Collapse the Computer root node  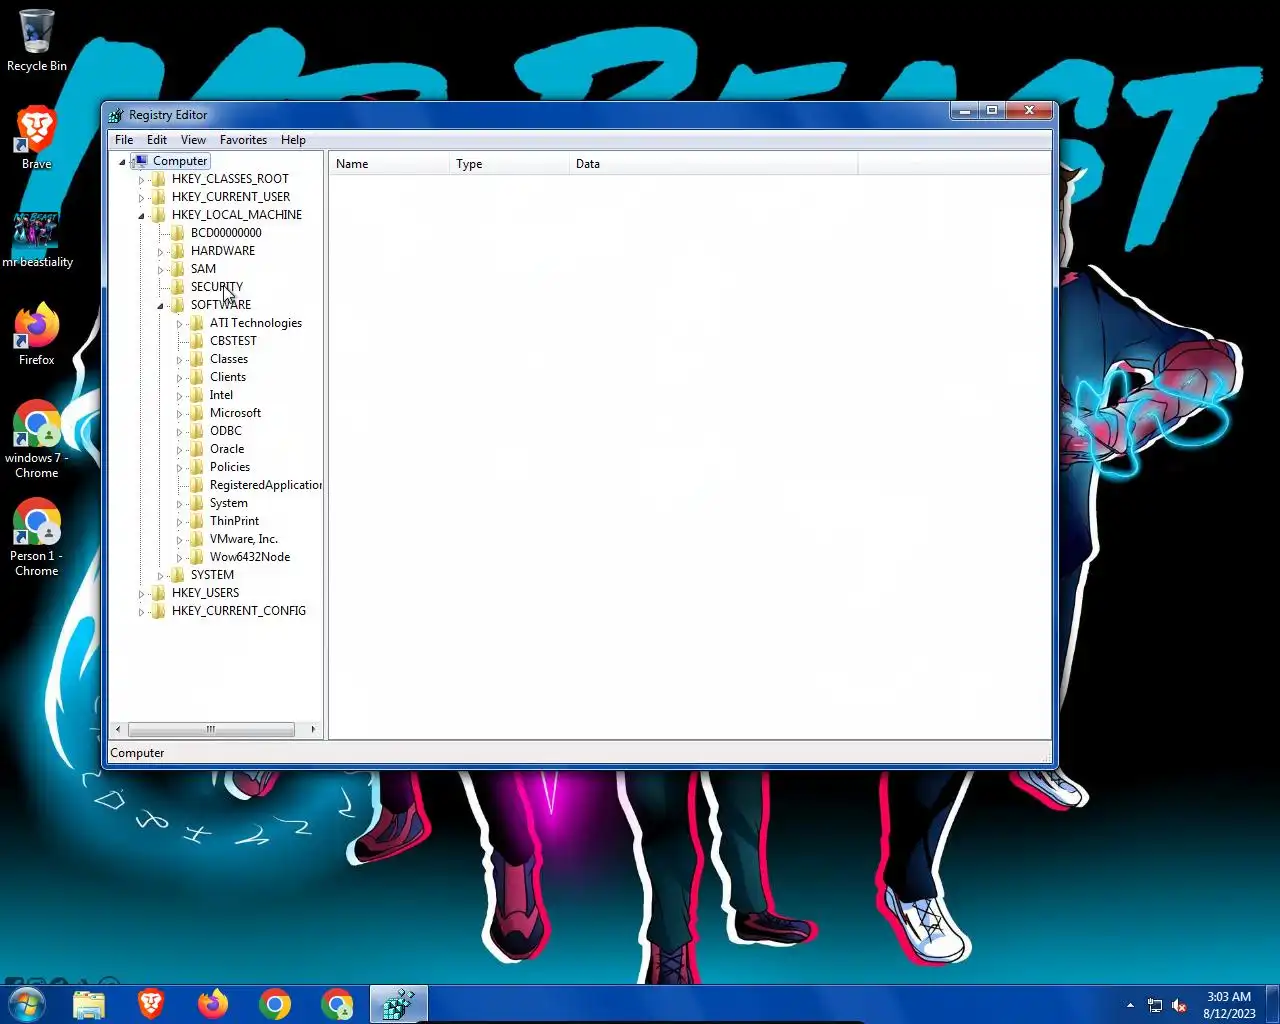[123, 162]
